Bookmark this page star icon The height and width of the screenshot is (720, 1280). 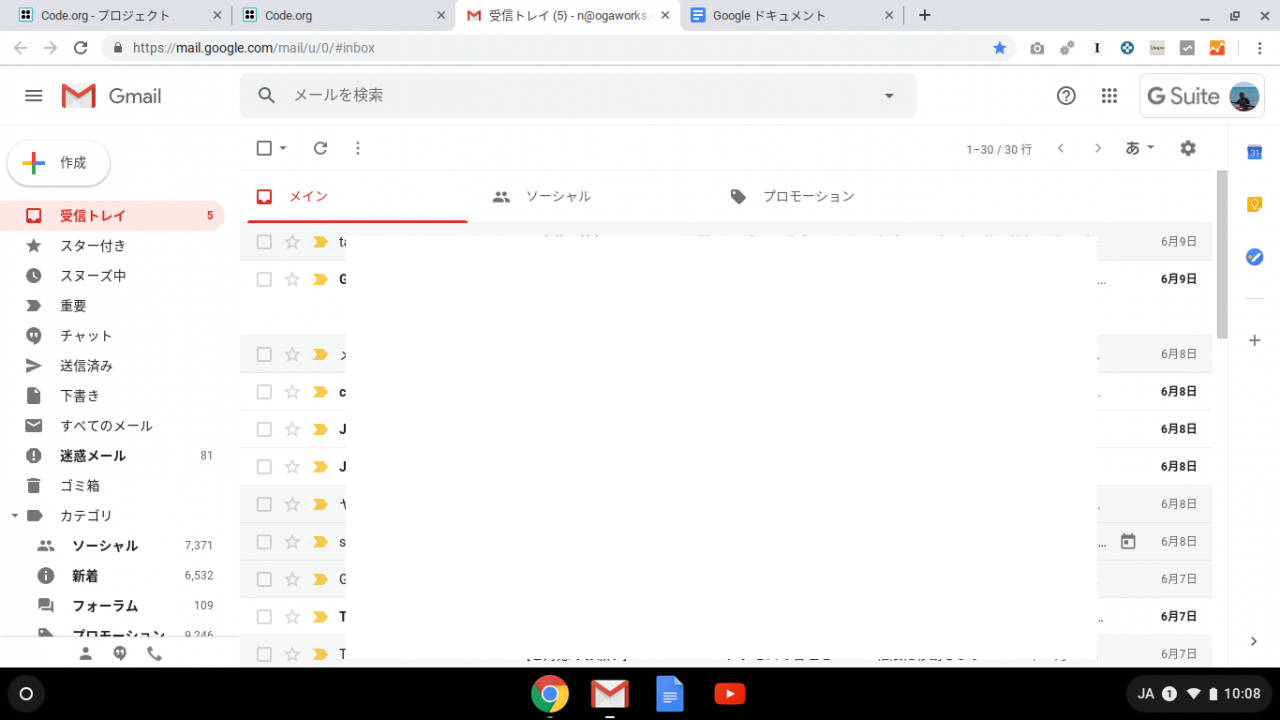[x=999, y=48]
